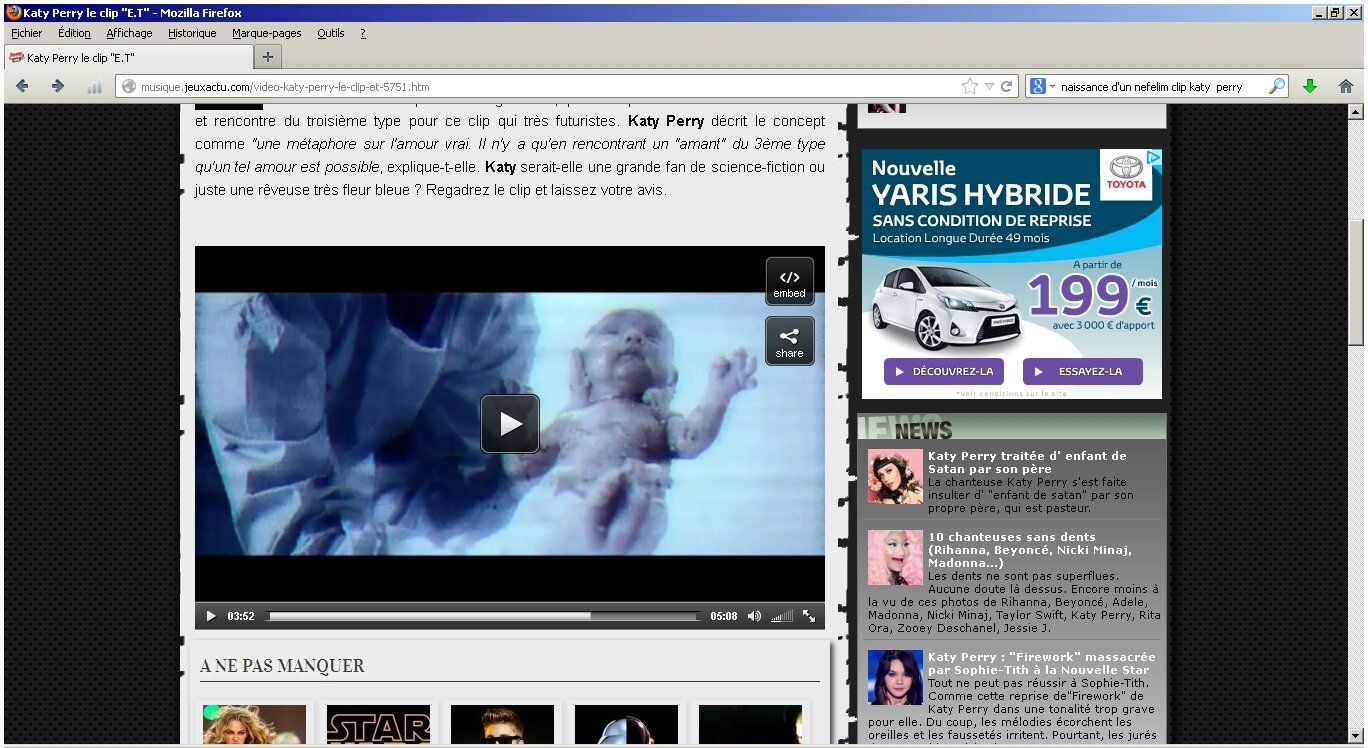Viewport: 1368px width, 748px height.
Task: Reload the page with the refresh icon
Action: [1006, 87]
